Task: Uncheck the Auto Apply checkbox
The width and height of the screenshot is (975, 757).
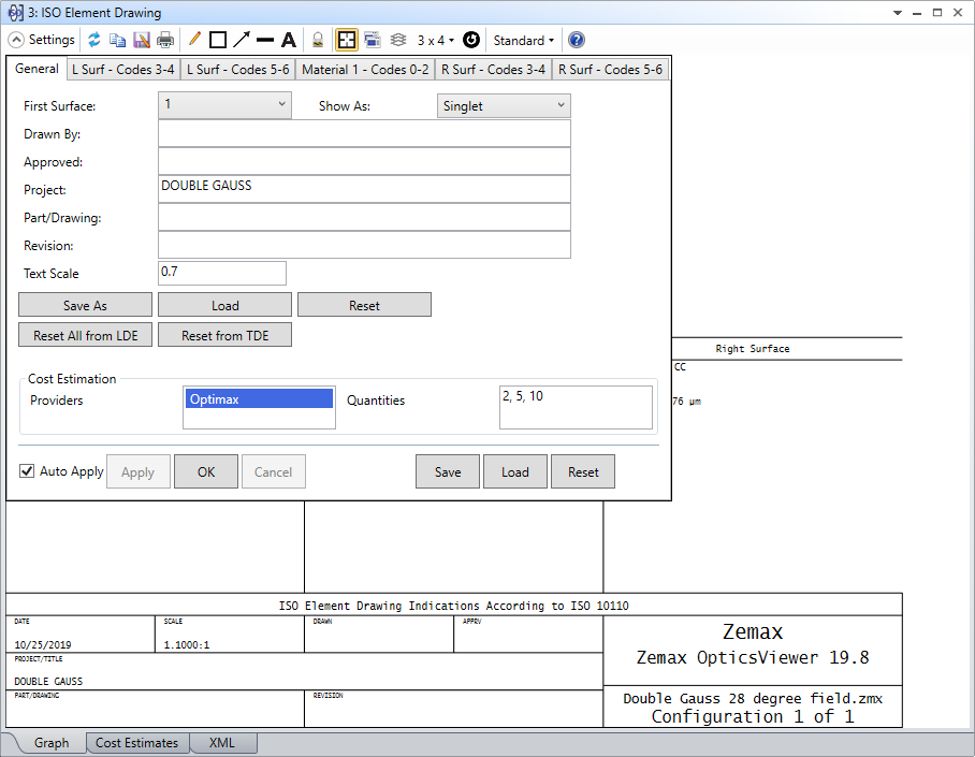Action: 27,471
